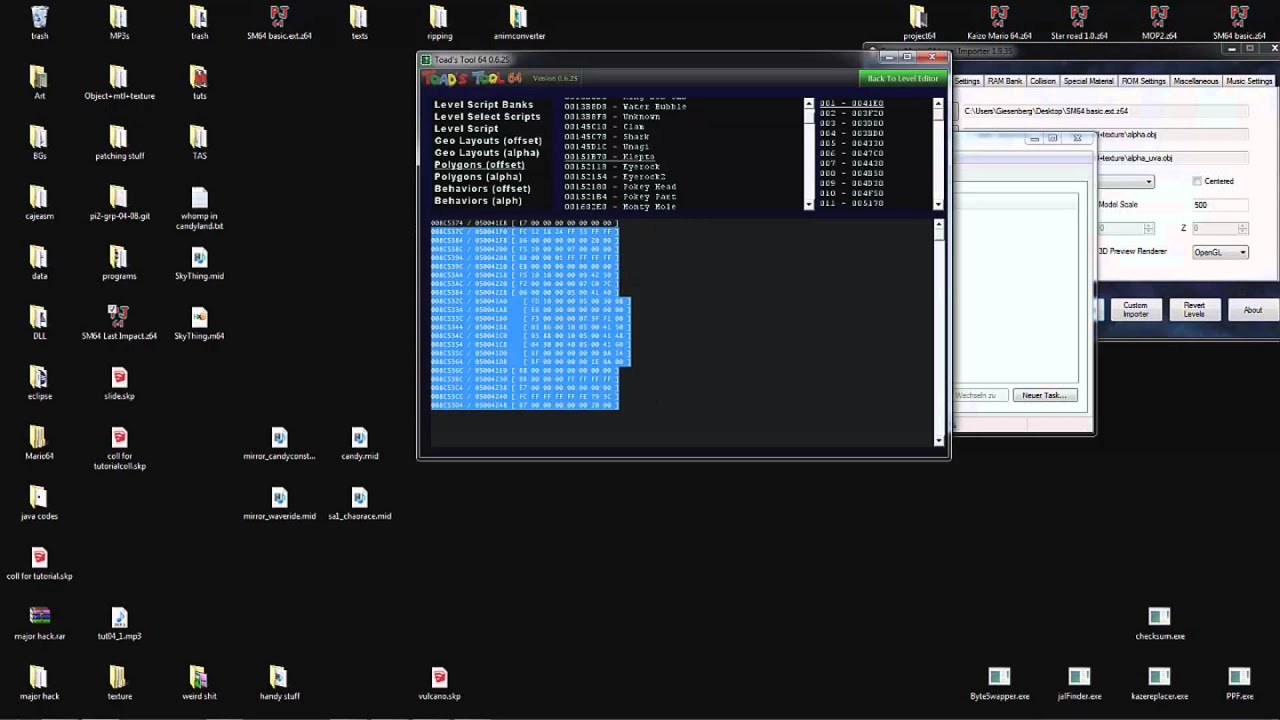Viewport: 1280px width, 720px height.
Task: Open the MP3s folder icon
Action: pos(119,17)
